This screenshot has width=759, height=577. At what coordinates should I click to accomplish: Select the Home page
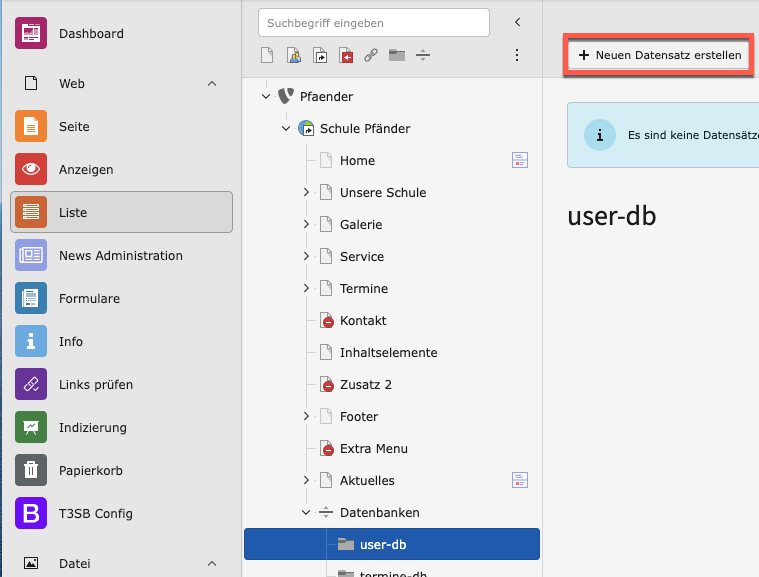click(x=357, y=161)
